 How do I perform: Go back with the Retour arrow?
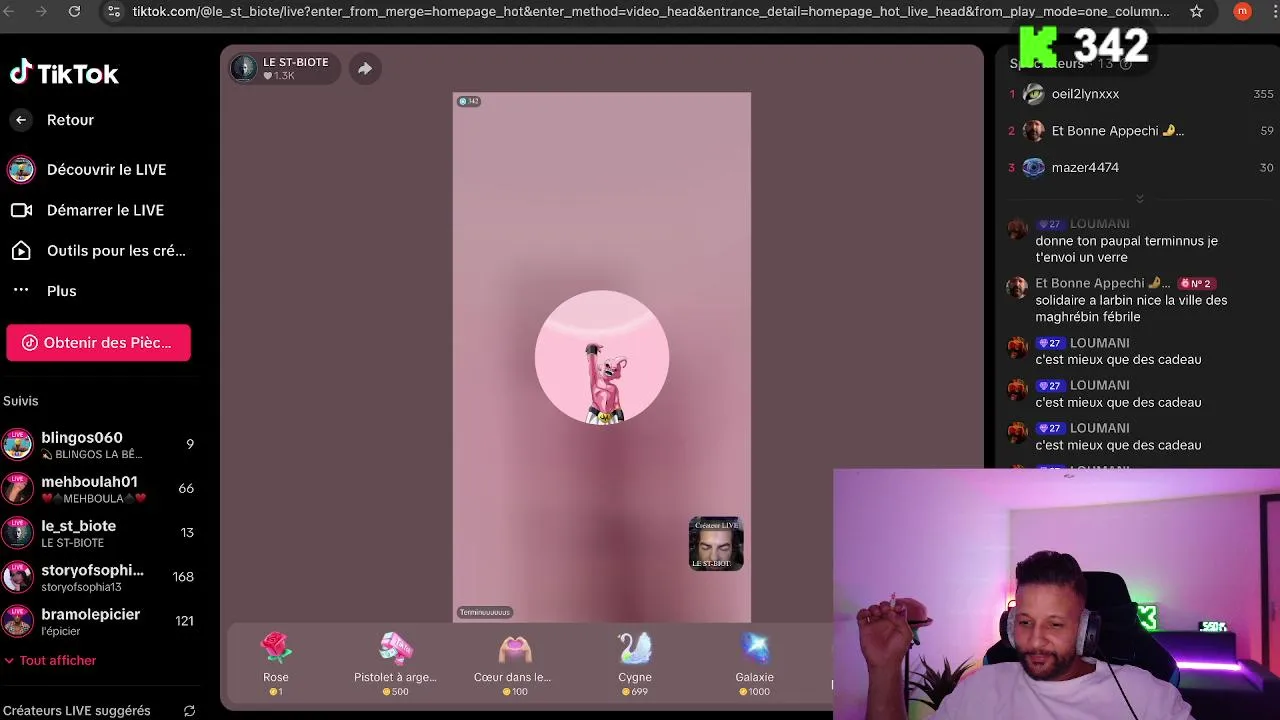pyautogui.click(x=21, y=120)
